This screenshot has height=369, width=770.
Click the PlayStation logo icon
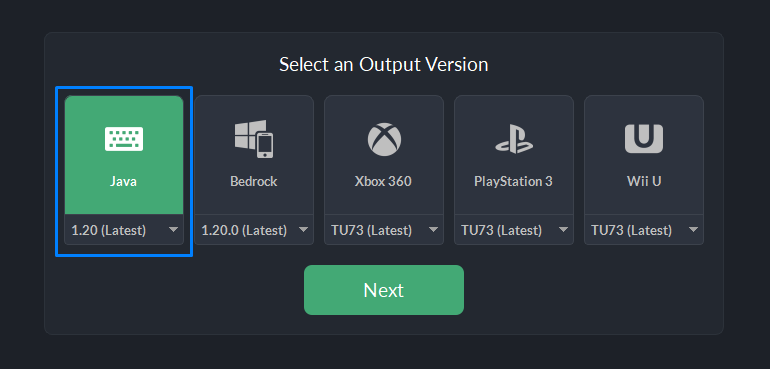(514, 139)
